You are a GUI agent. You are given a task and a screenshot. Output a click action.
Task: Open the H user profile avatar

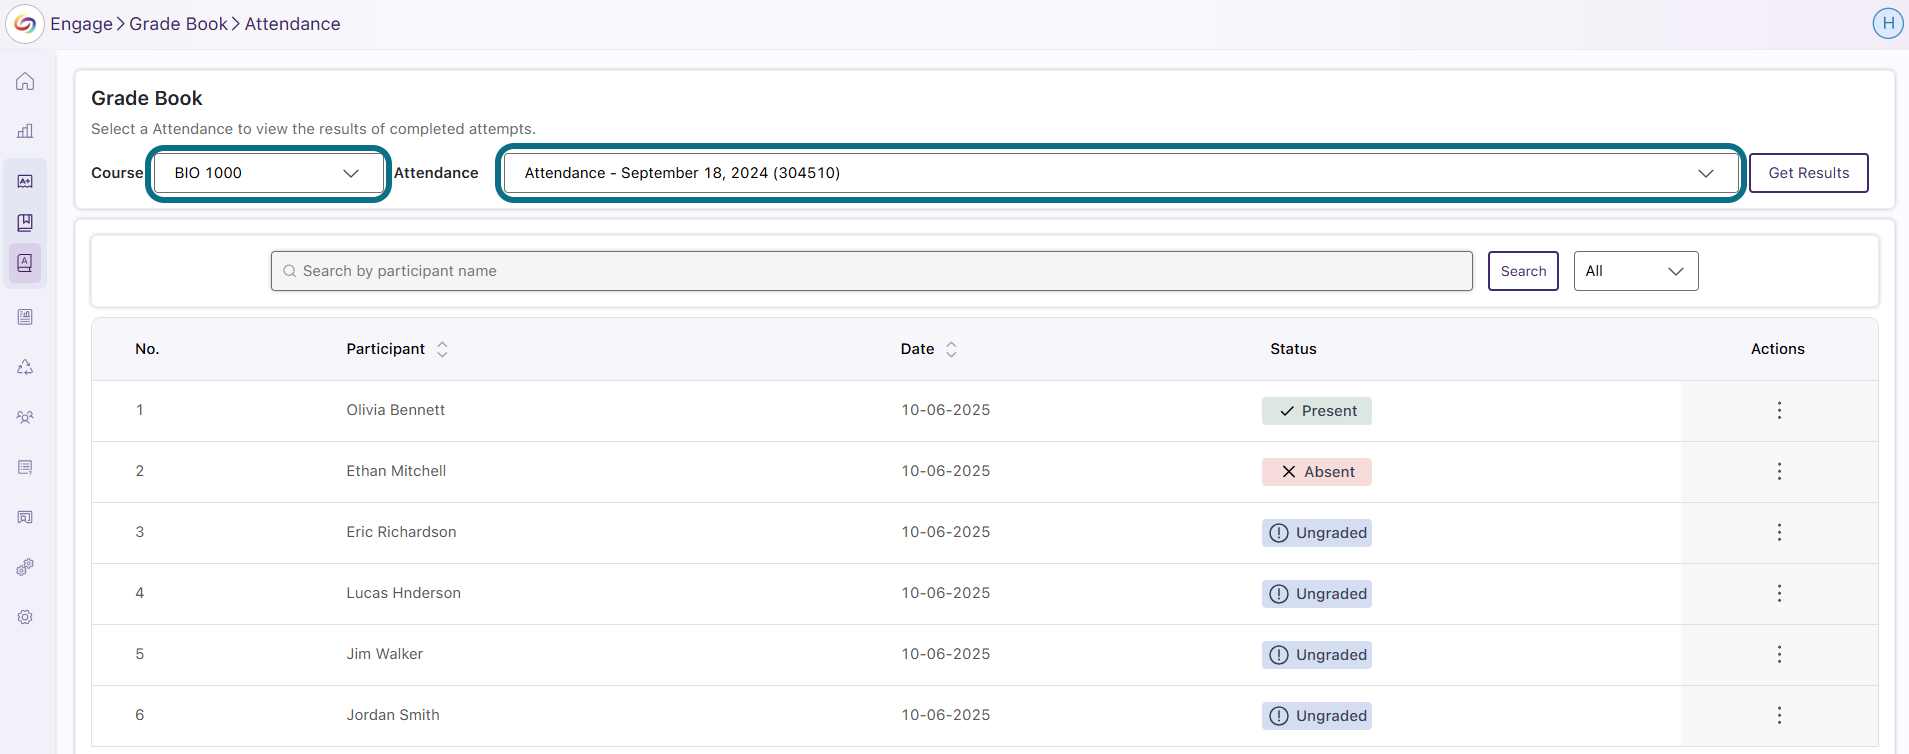tap(1888, 23)
